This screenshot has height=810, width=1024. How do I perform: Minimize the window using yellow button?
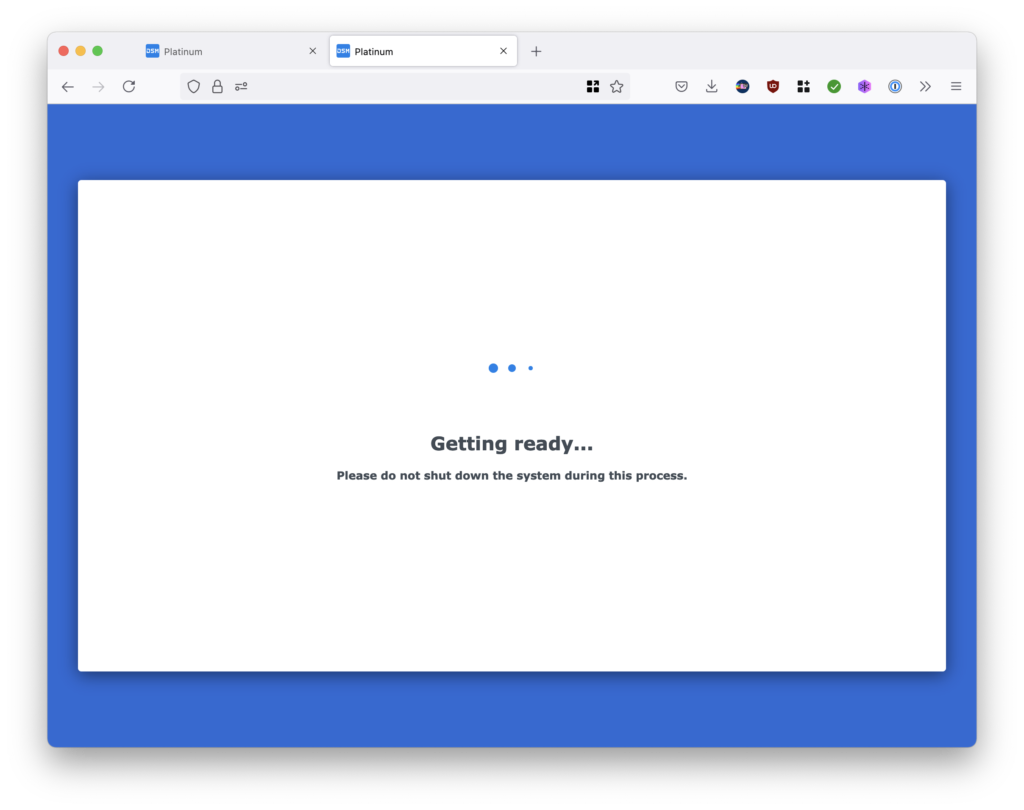[80, 51]
